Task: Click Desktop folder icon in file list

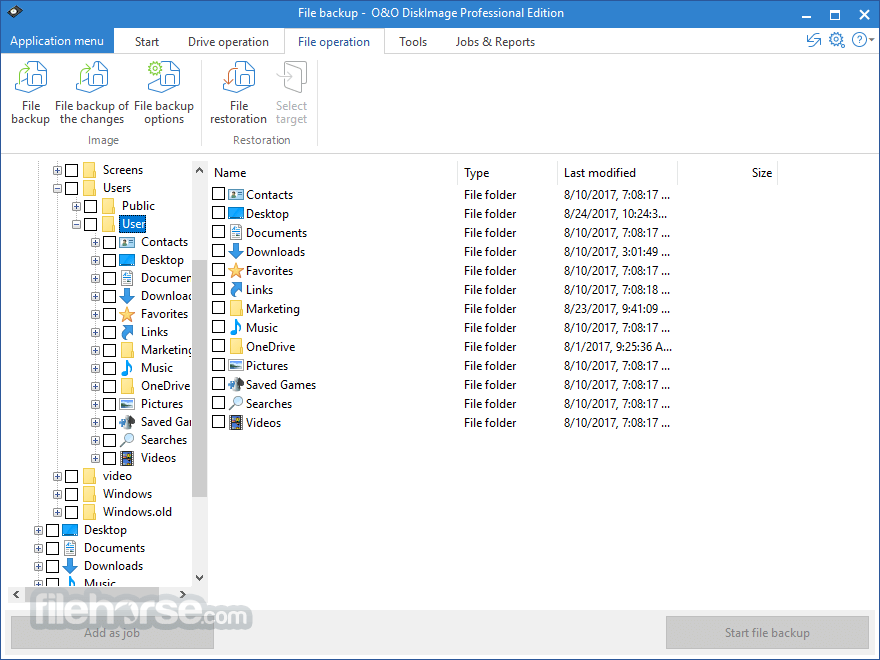Action: (x=236, y=214)
